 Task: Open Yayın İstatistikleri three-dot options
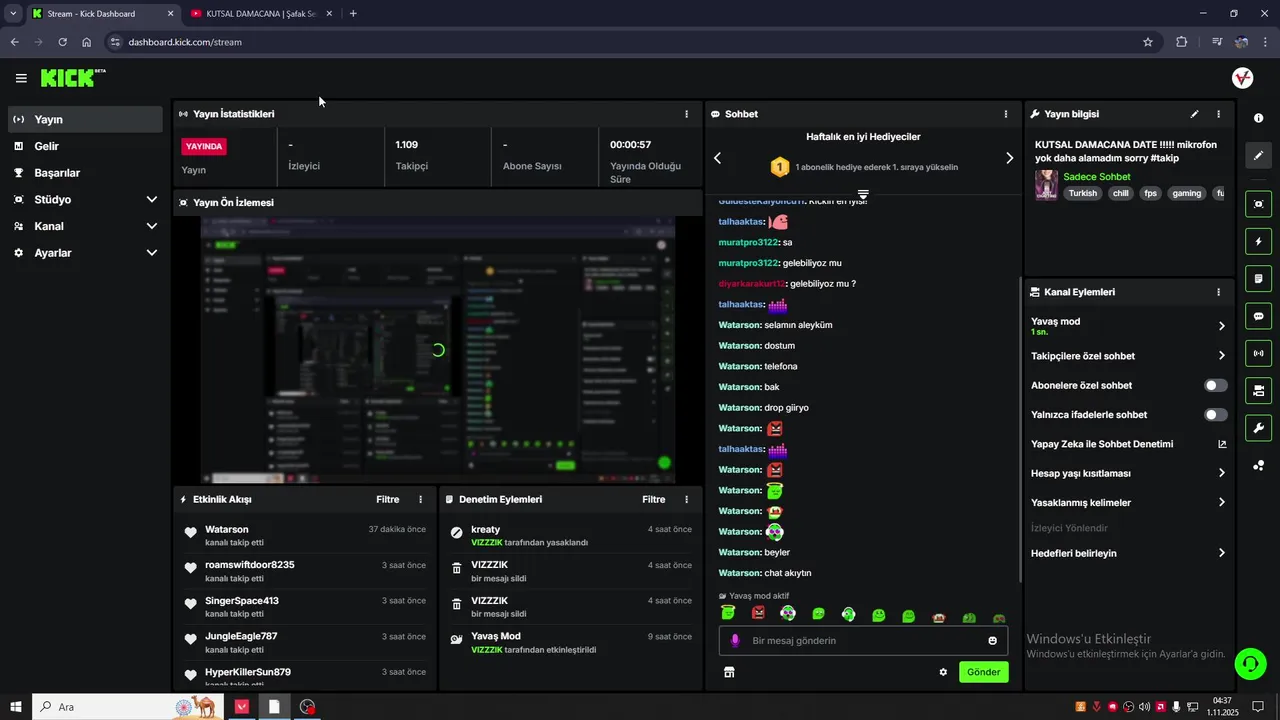[686, 114]
